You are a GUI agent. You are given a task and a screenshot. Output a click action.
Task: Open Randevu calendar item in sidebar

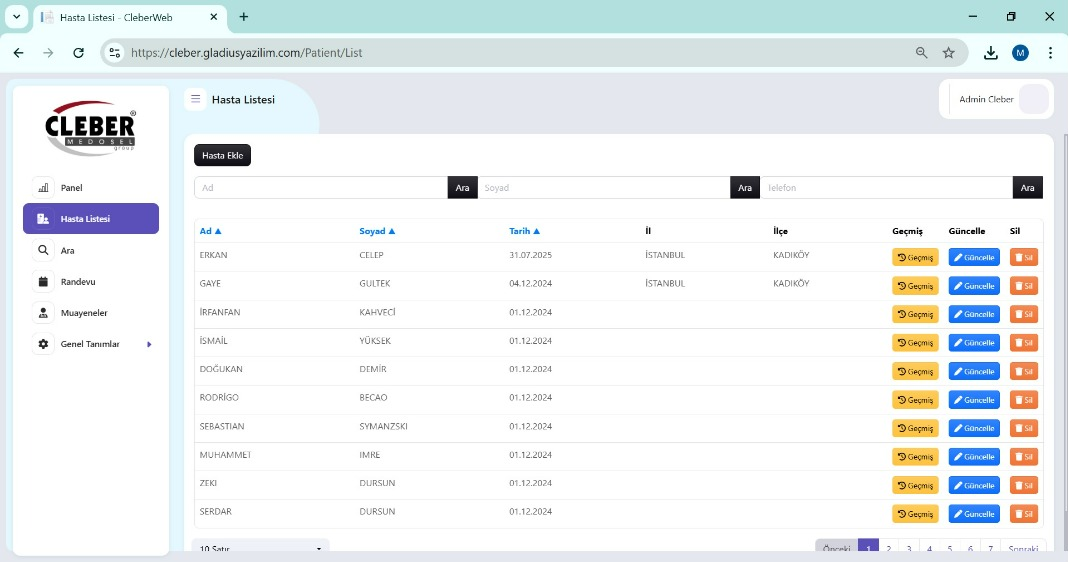[x=43, y=282]
